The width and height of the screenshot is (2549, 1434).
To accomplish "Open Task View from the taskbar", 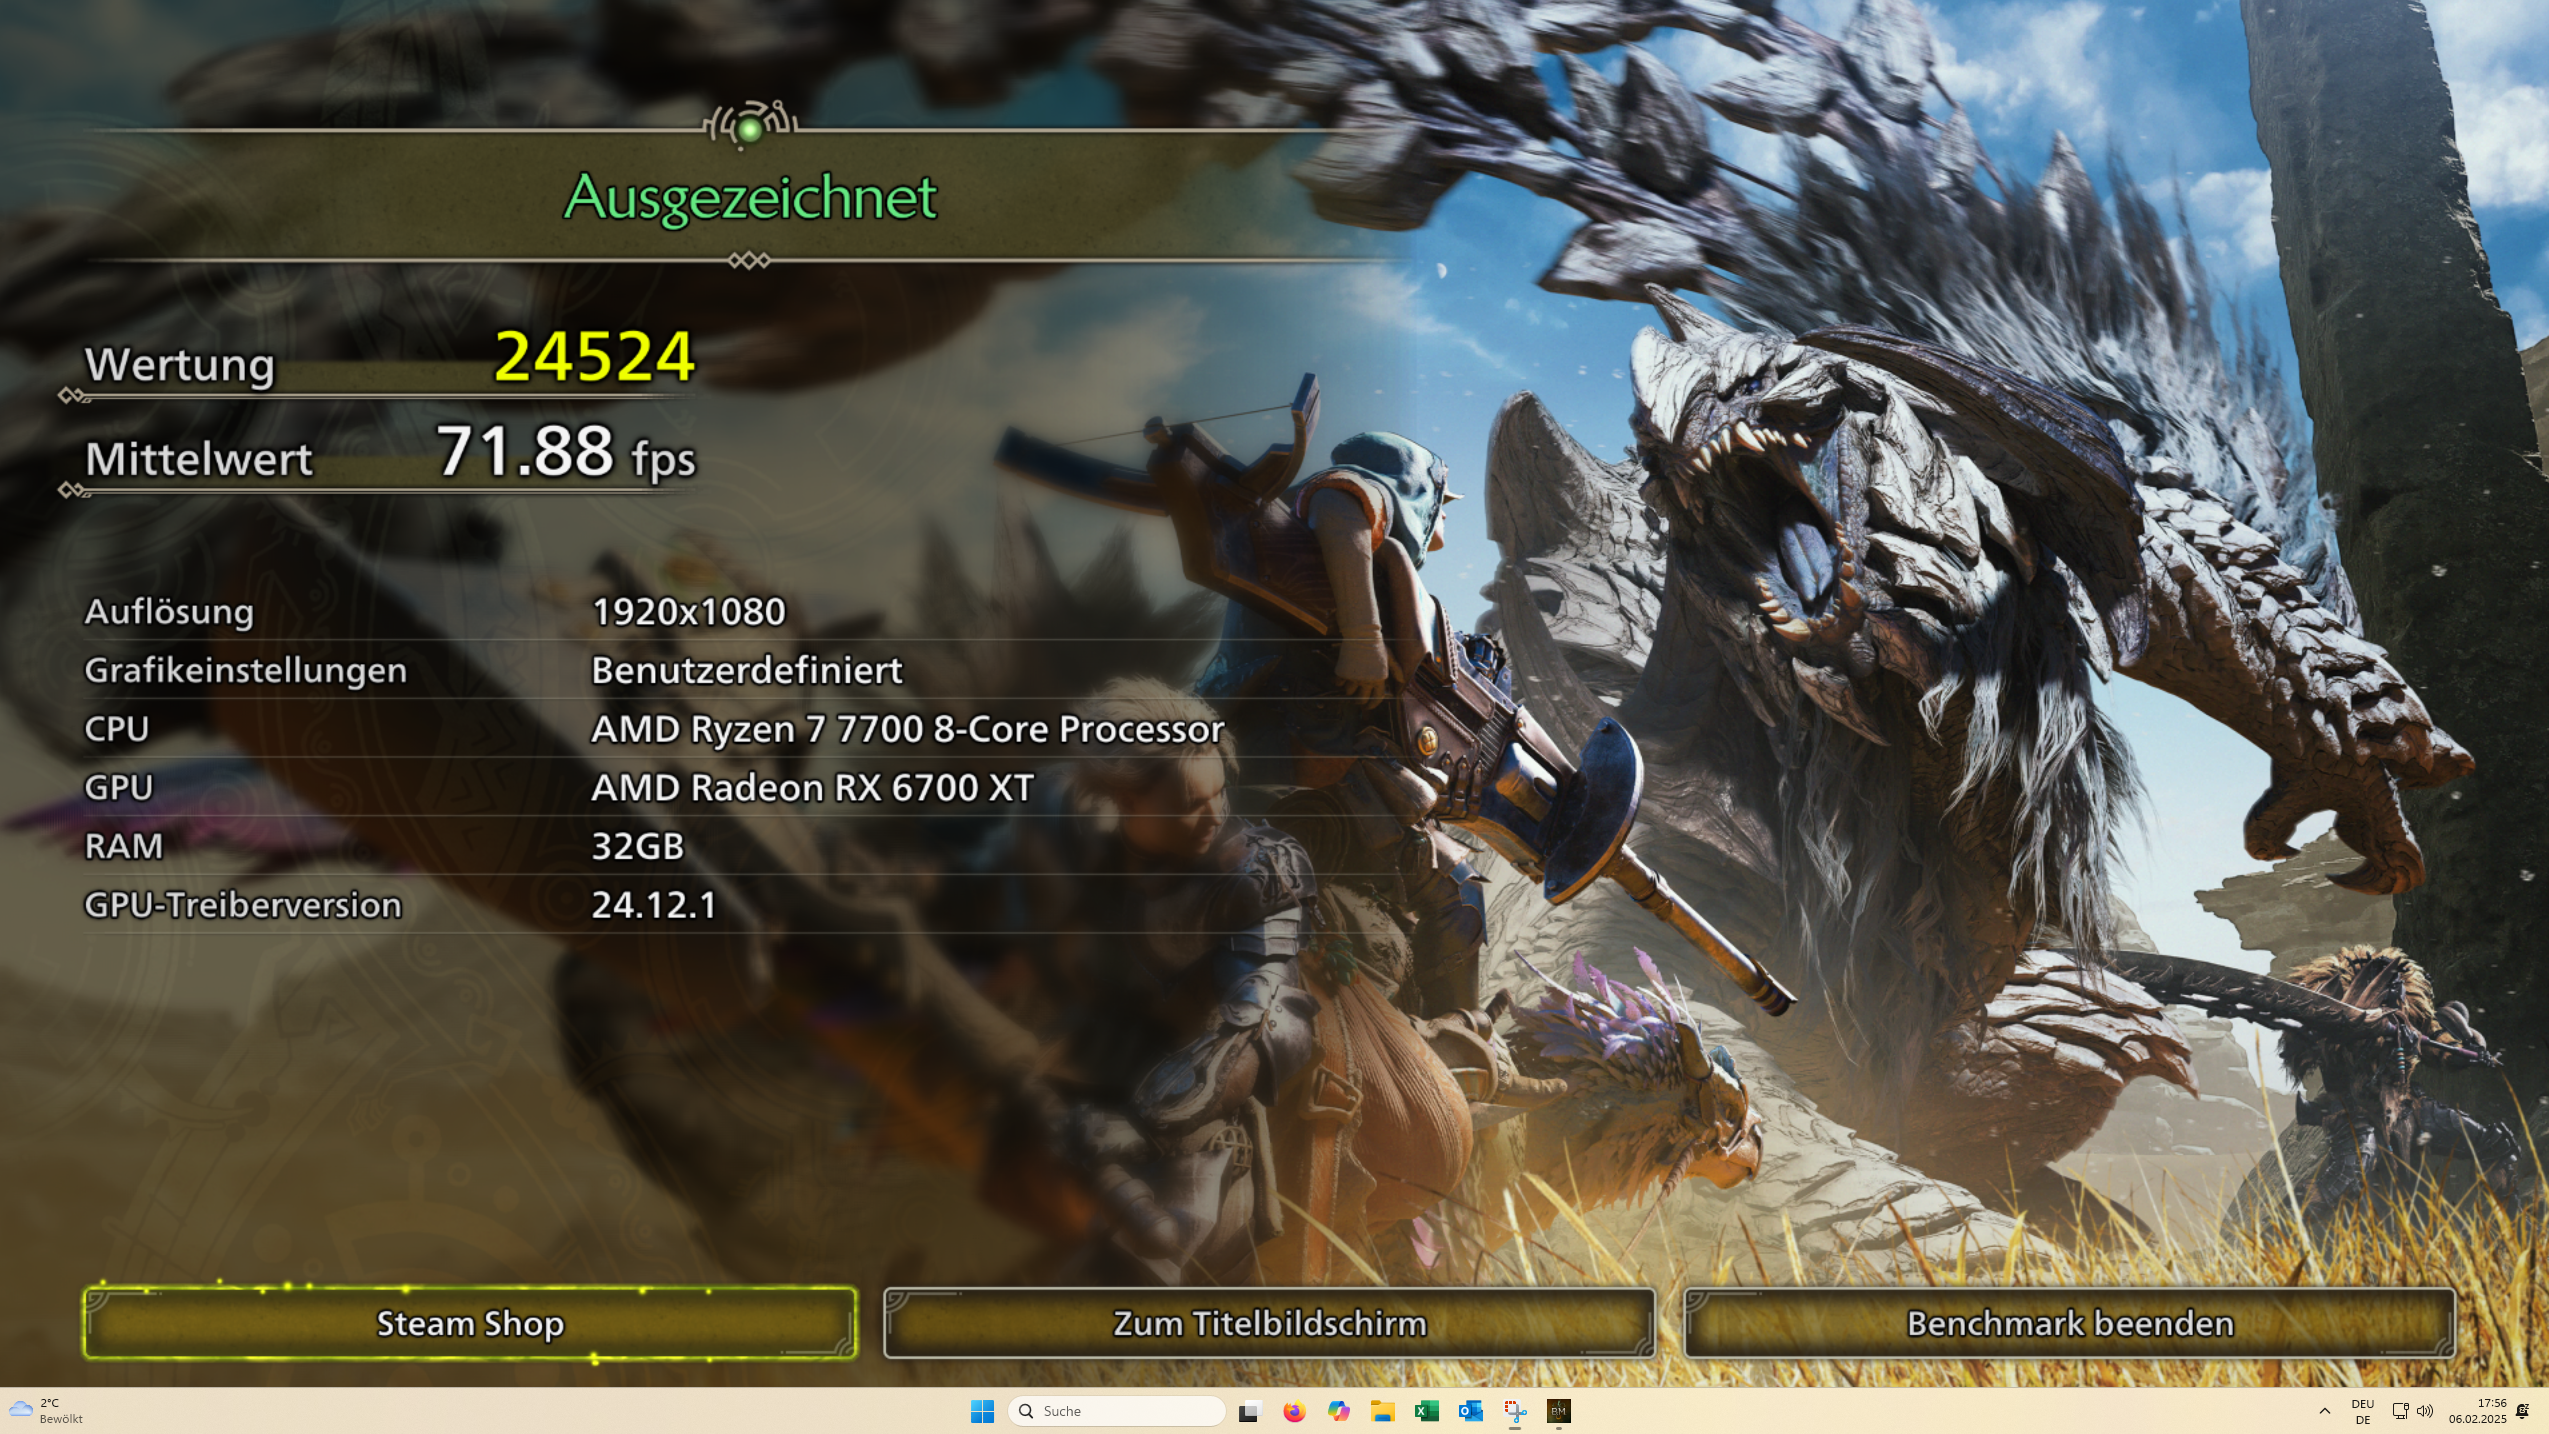I will click(x=1250, y=1410).
